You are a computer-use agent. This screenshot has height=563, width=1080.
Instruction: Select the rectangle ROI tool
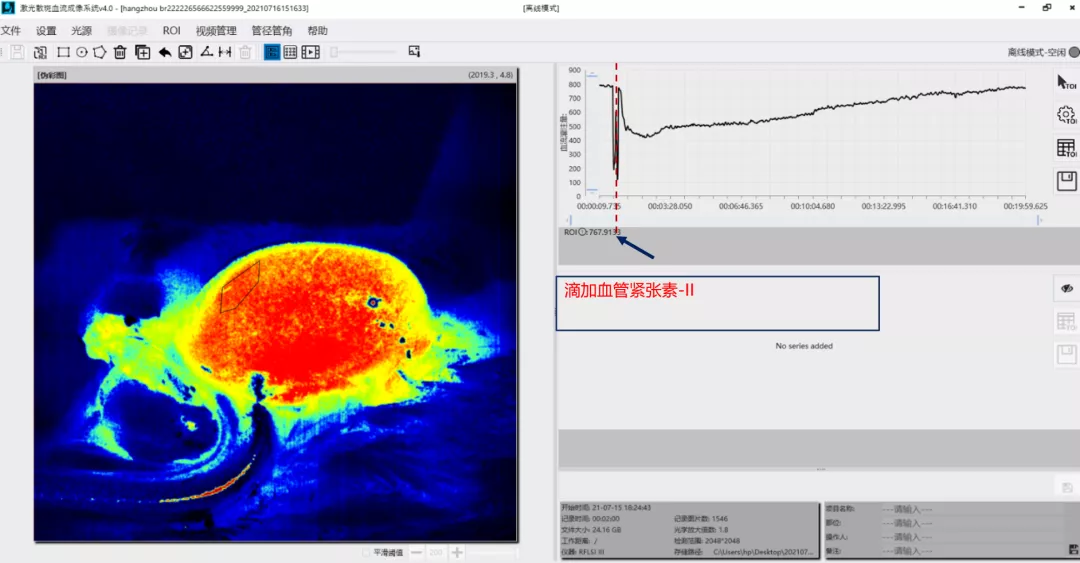tap(63, 52)
